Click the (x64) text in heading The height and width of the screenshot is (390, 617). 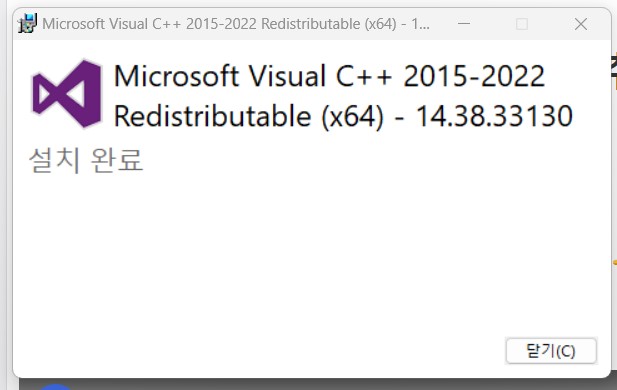coord(352,117)
